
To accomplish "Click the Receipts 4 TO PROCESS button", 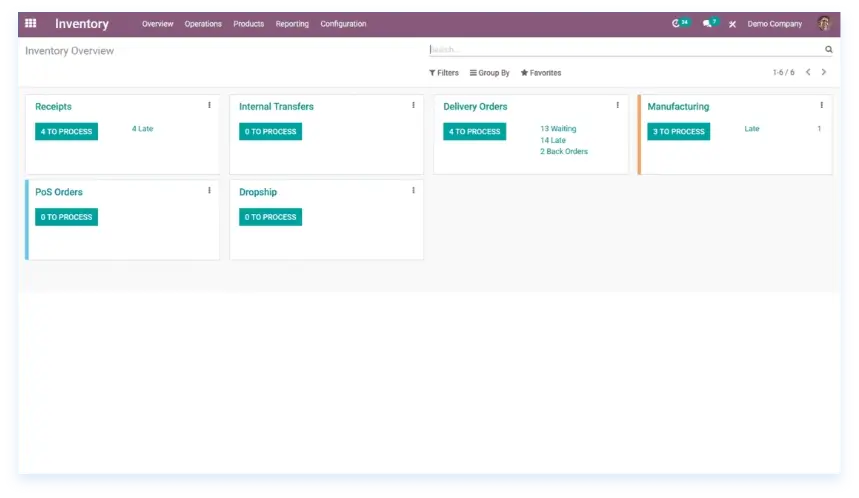I will [x=66, y=132].
